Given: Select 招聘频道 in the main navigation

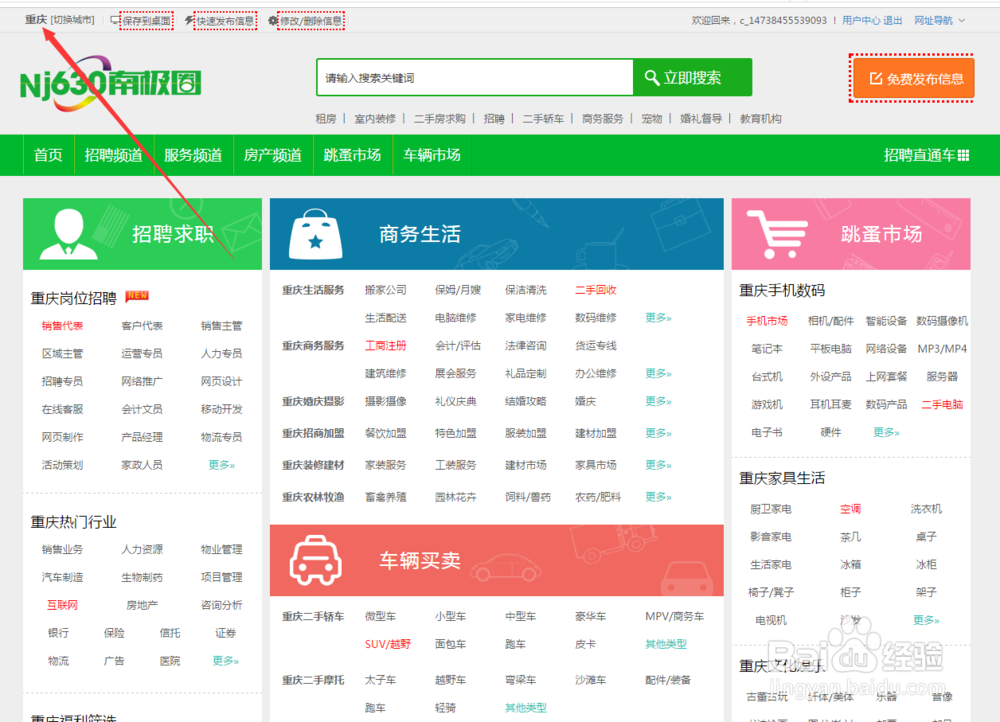Looking at the screenshot, I should pyautogui.click(x=113, y=155).
